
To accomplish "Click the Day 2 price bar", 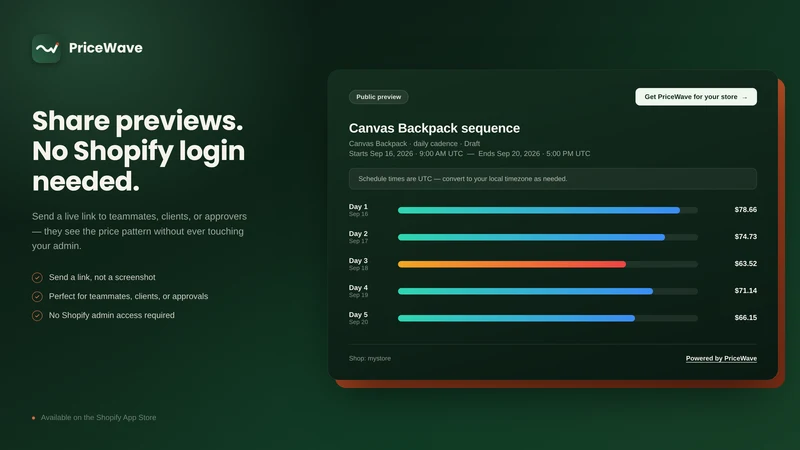I will 547,237.
